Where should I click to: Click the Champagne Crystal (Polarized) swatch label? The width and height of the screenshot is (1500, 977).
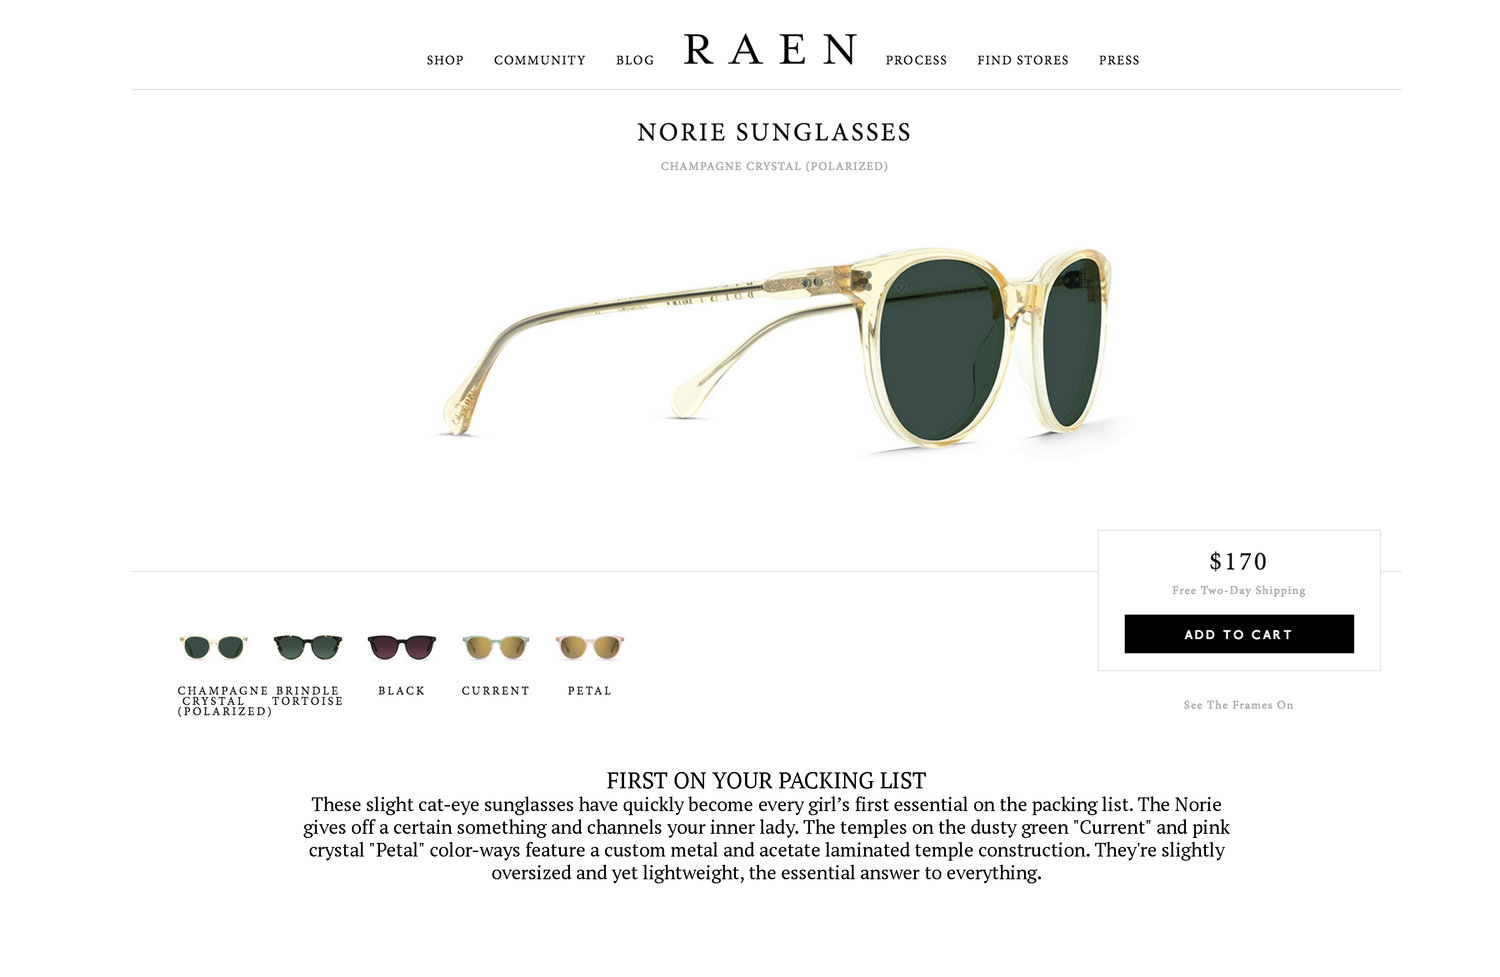pos(224,701)
